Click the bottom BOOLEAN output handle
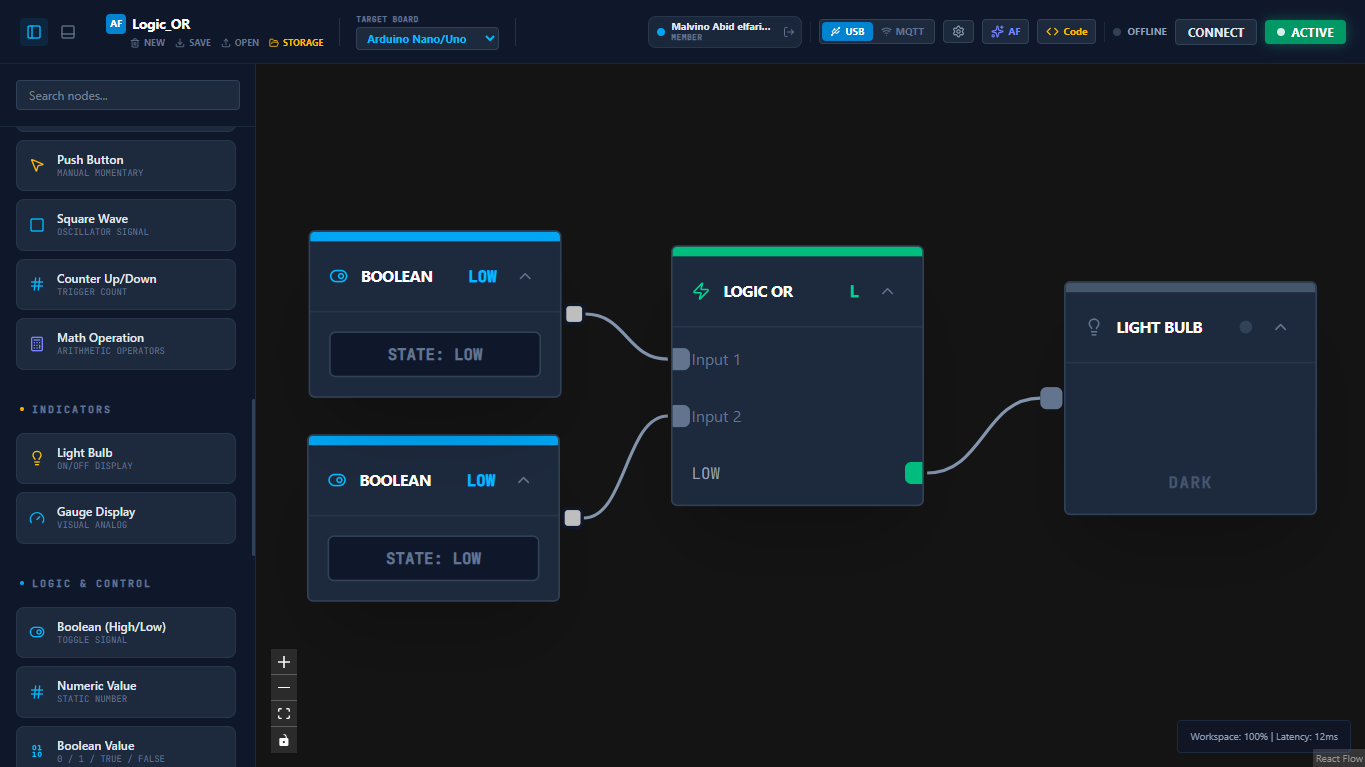Viewport: 1365px width, 767px height. point(572,518)
